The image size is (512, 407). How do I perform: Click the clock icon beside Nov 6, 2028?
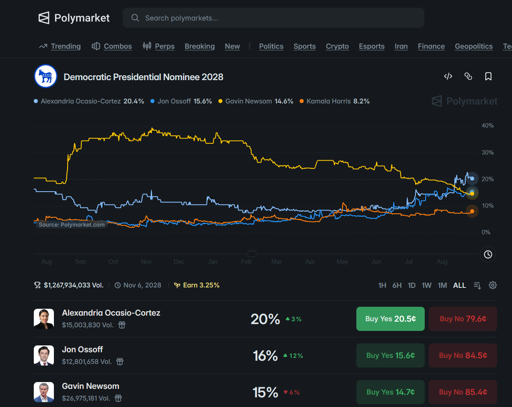tap(118, 285)
